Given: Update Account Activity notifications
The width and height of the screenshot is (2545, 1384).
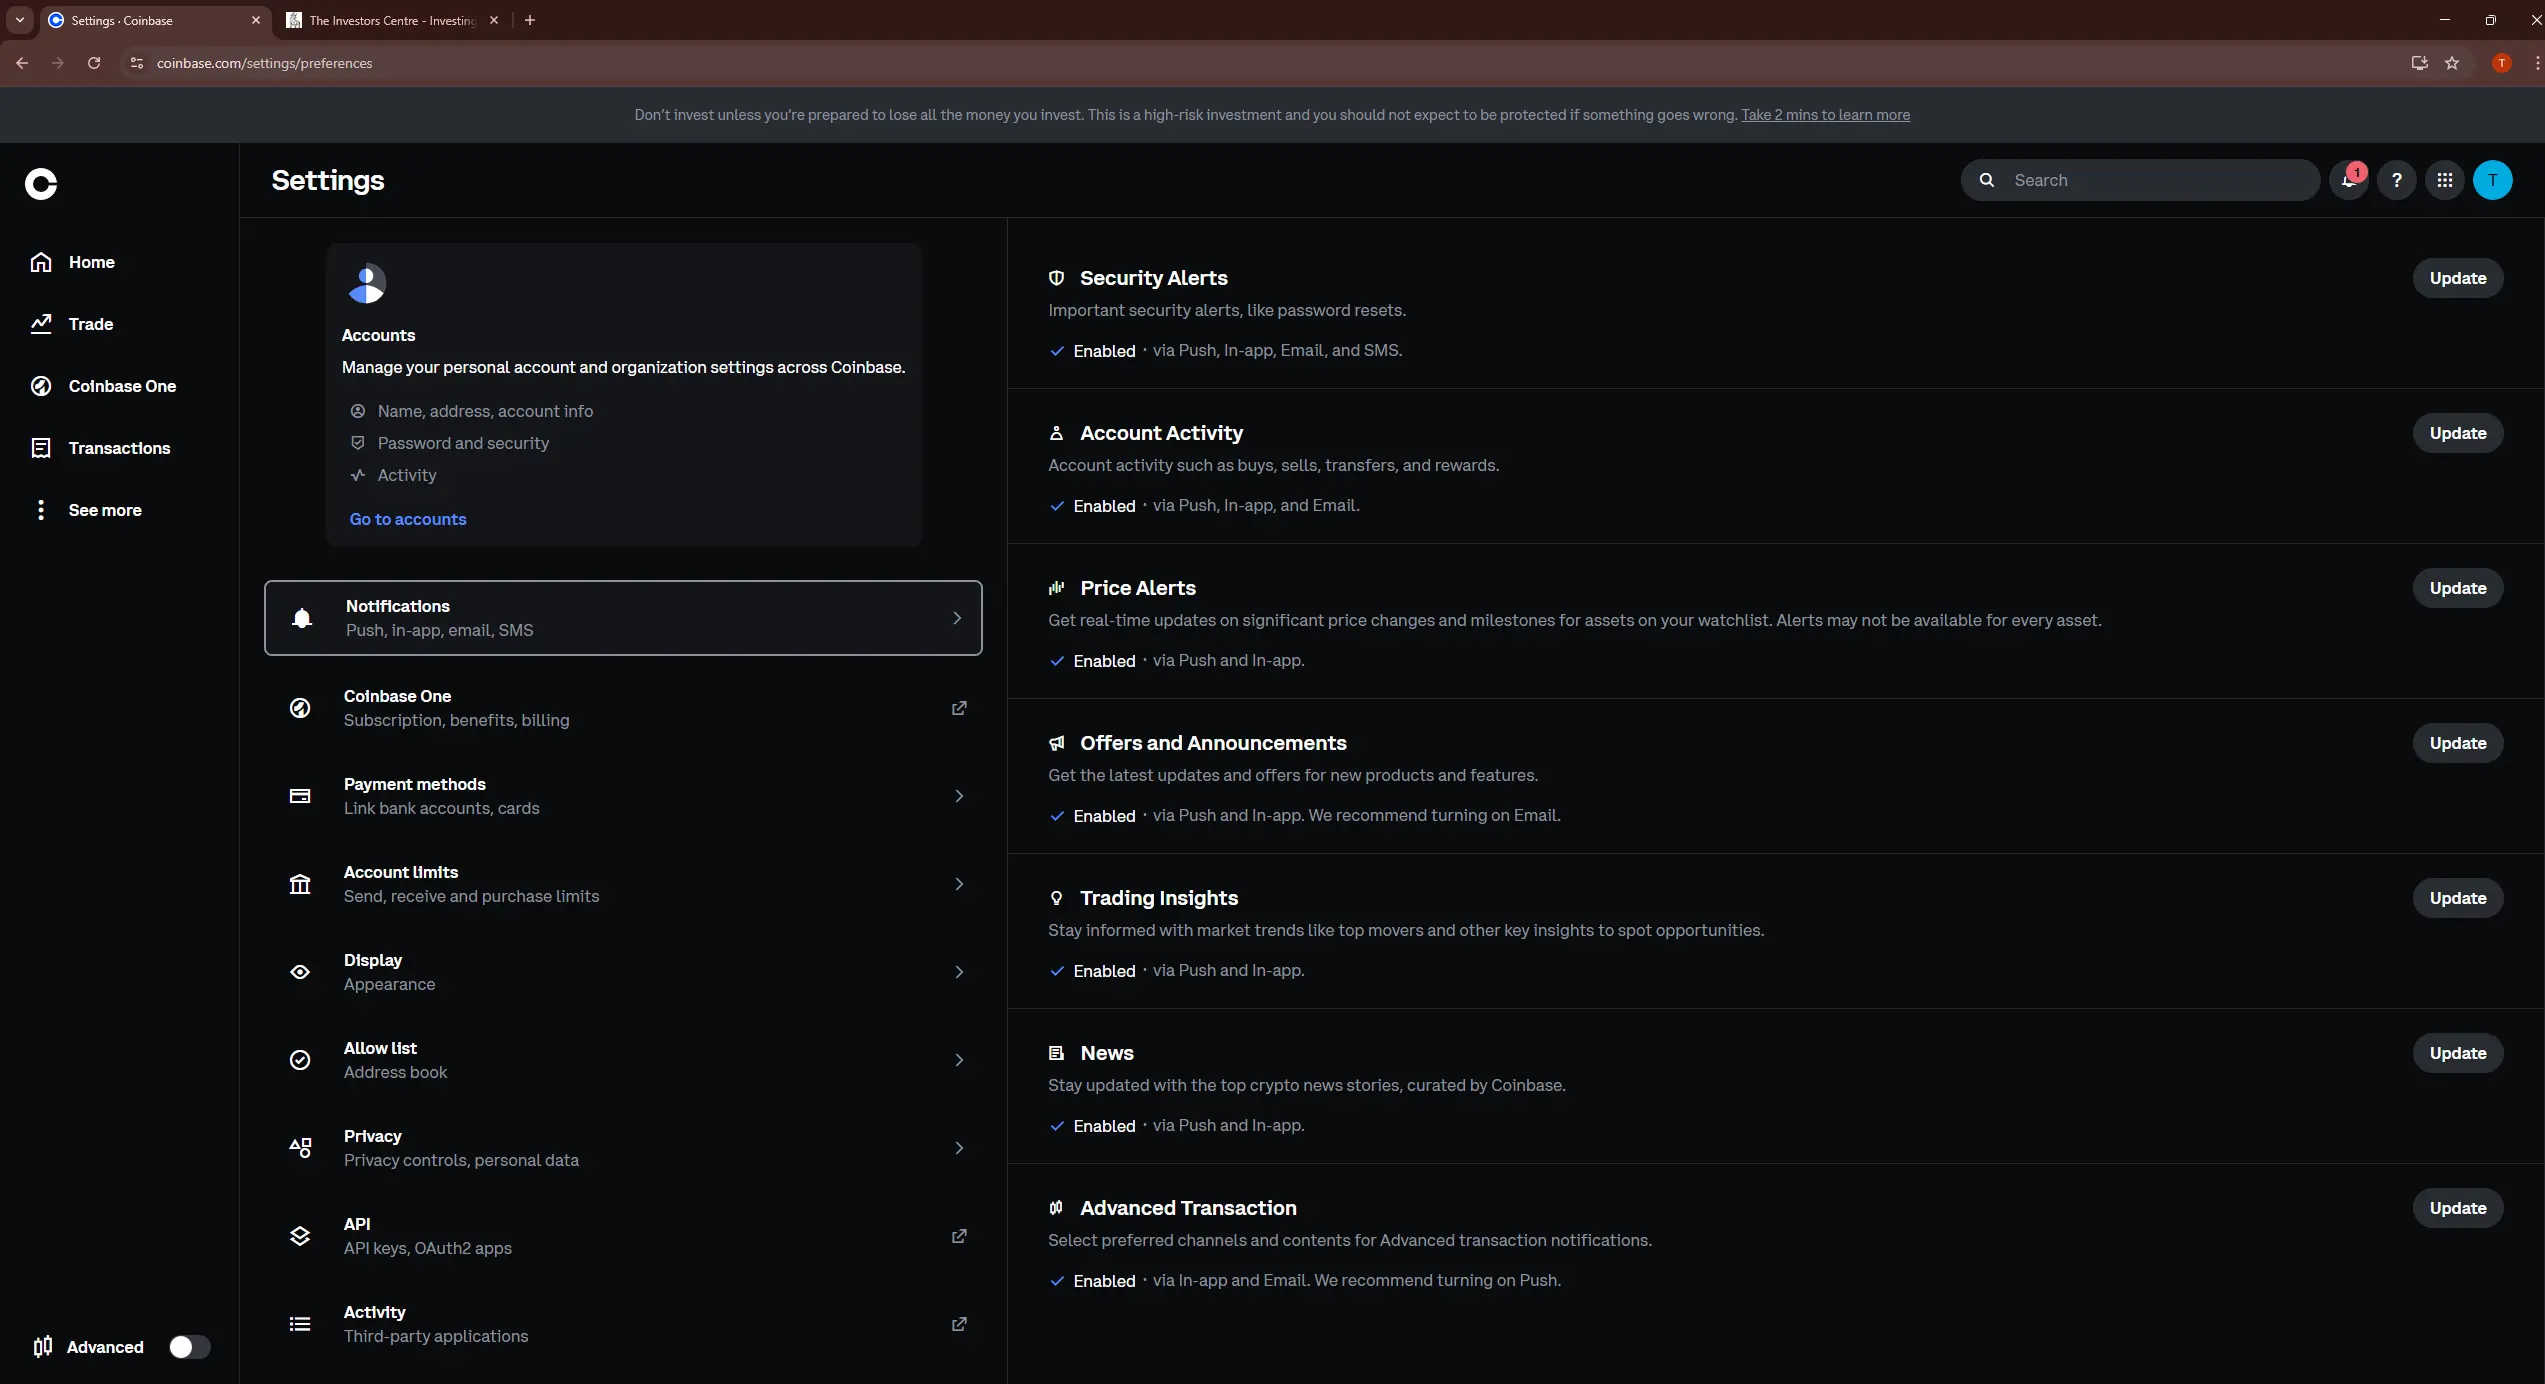Looking at the screenshot, I should 2458,433.
